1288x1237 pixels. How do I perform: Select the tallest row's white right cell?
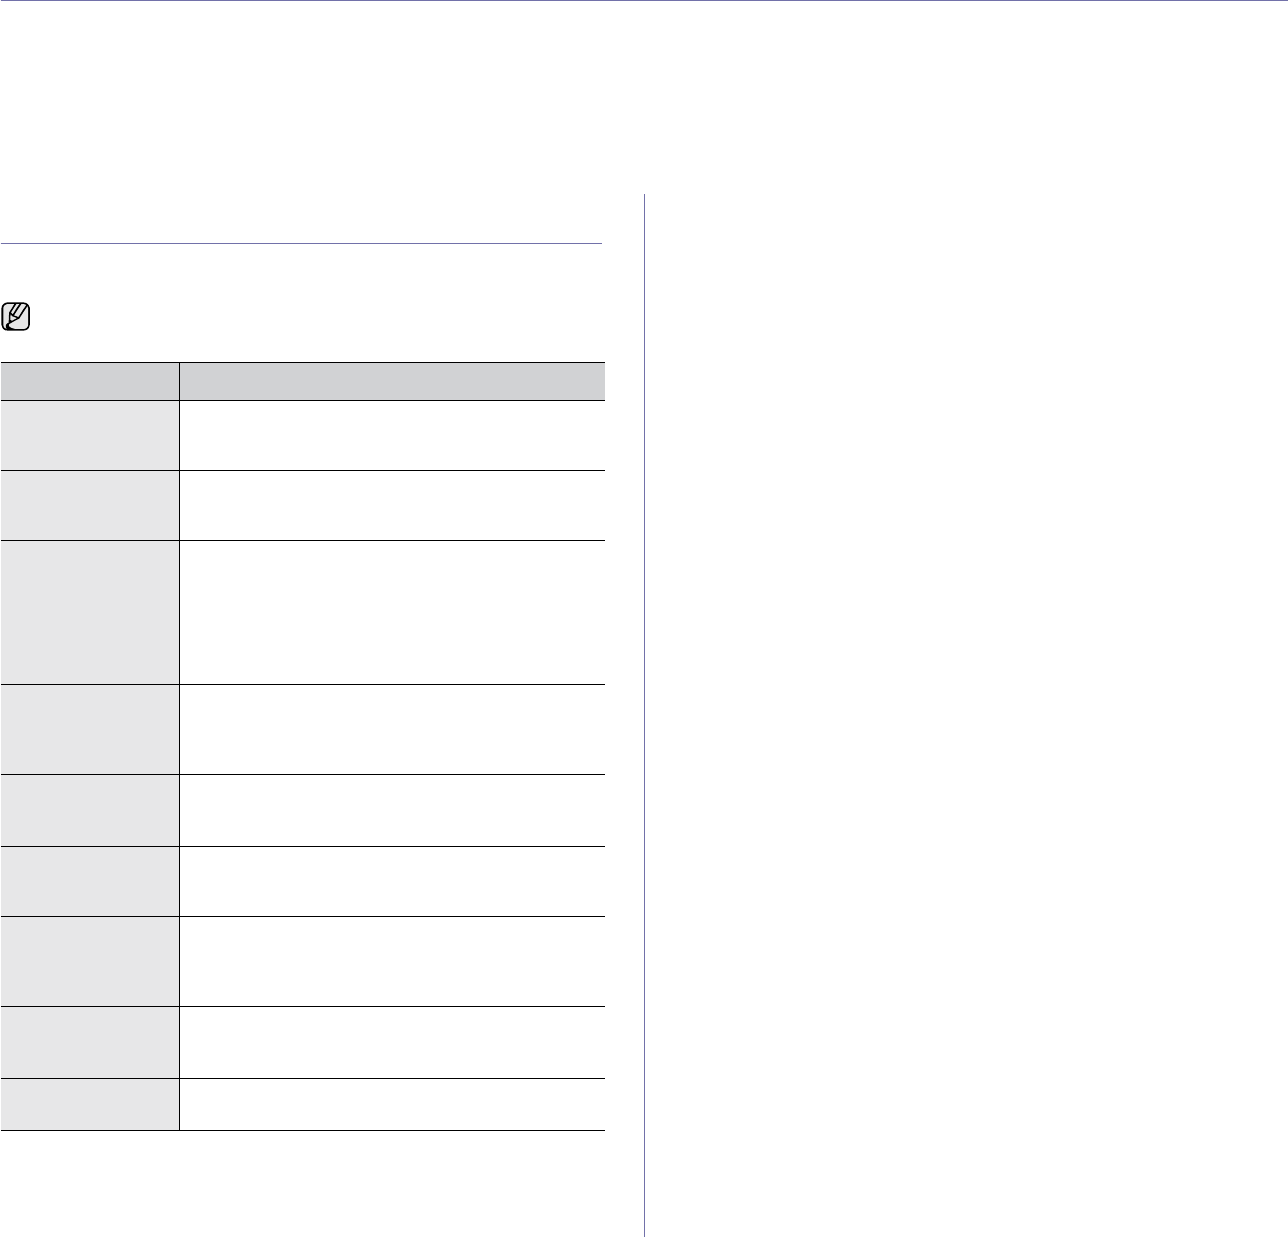(392, 612)
